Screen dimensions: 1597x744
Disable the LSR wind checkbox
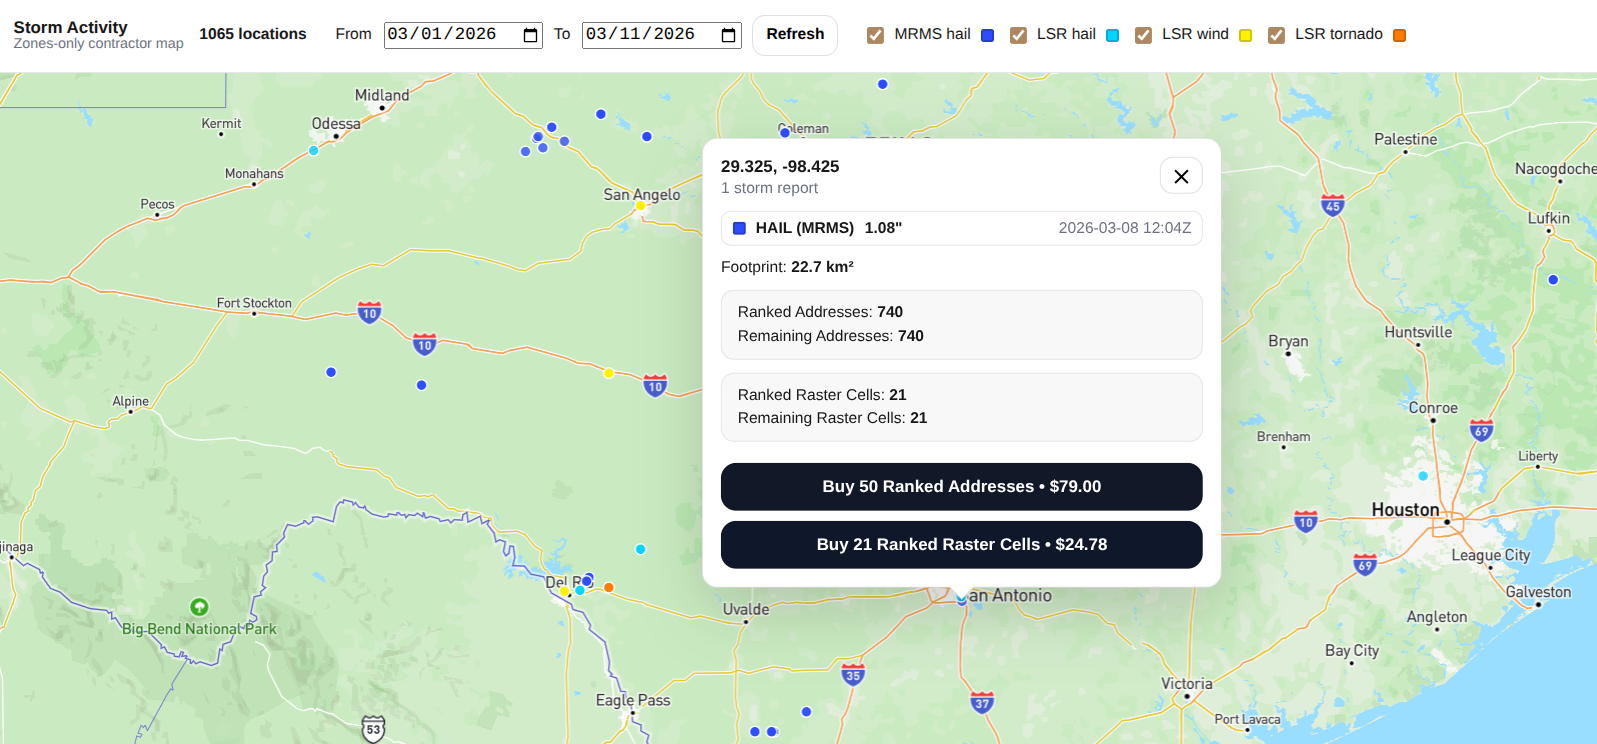tap(1143, 35)
